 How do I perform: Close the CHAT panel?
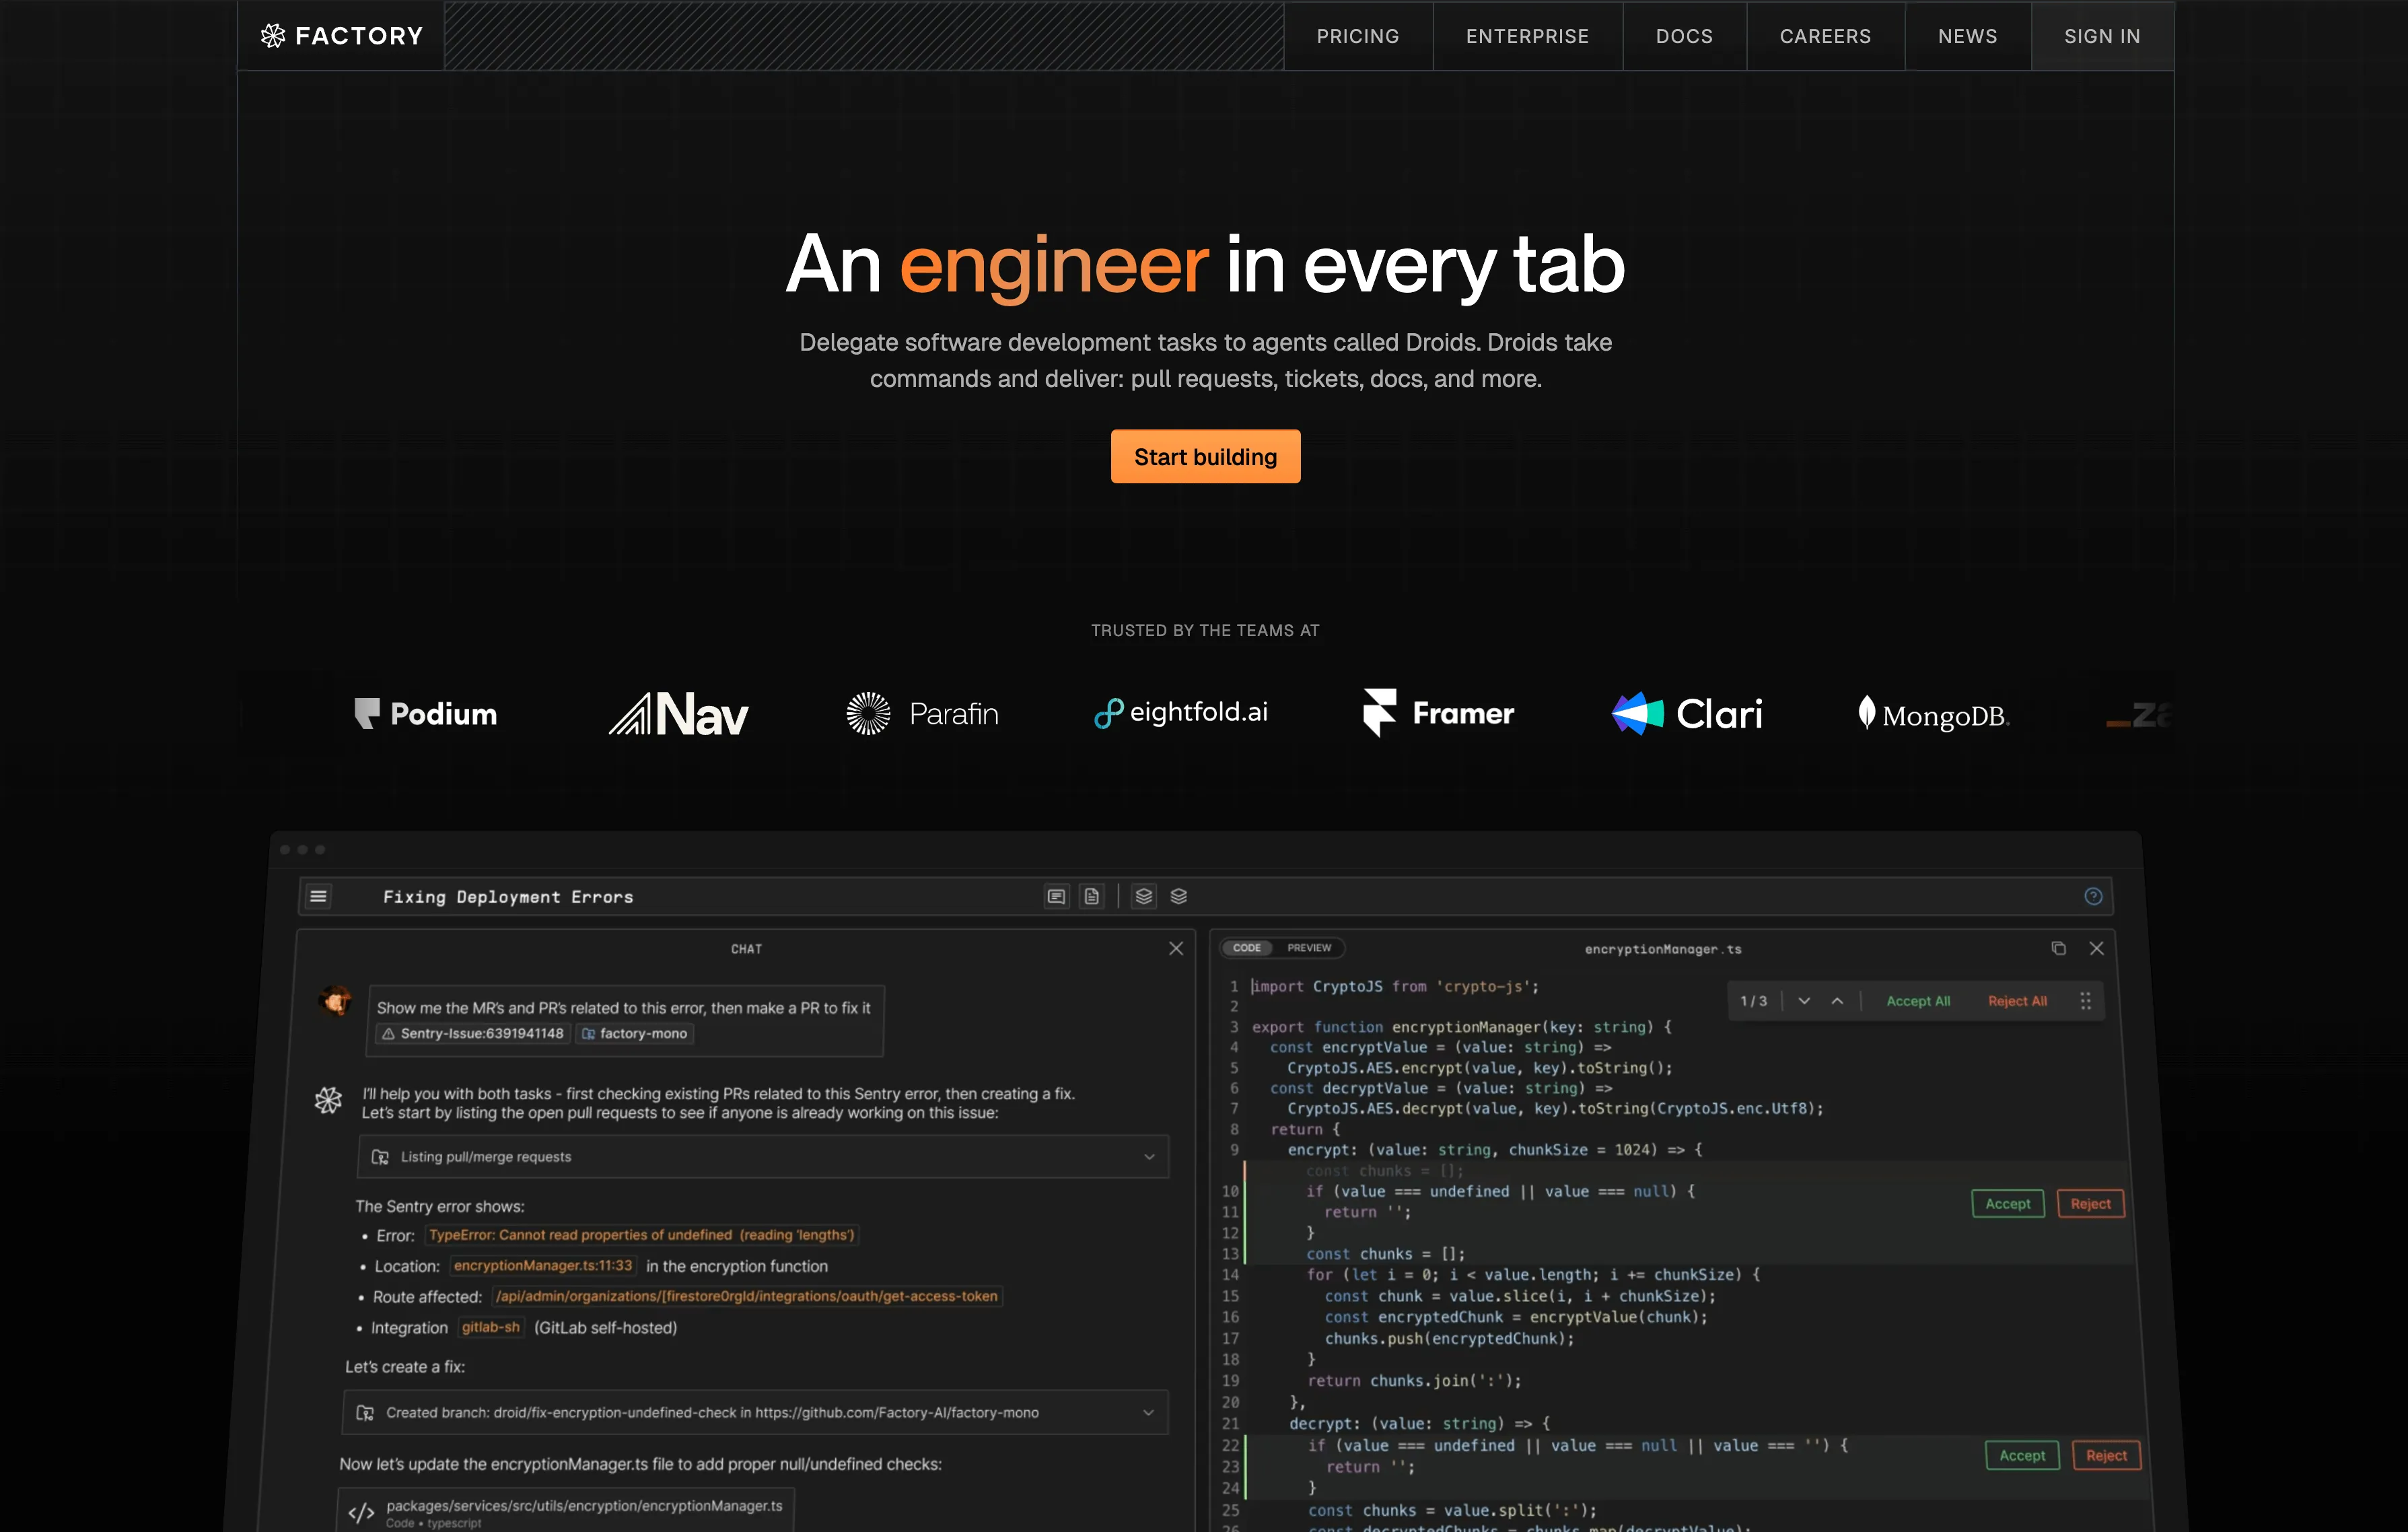[x=1176, y=948]
